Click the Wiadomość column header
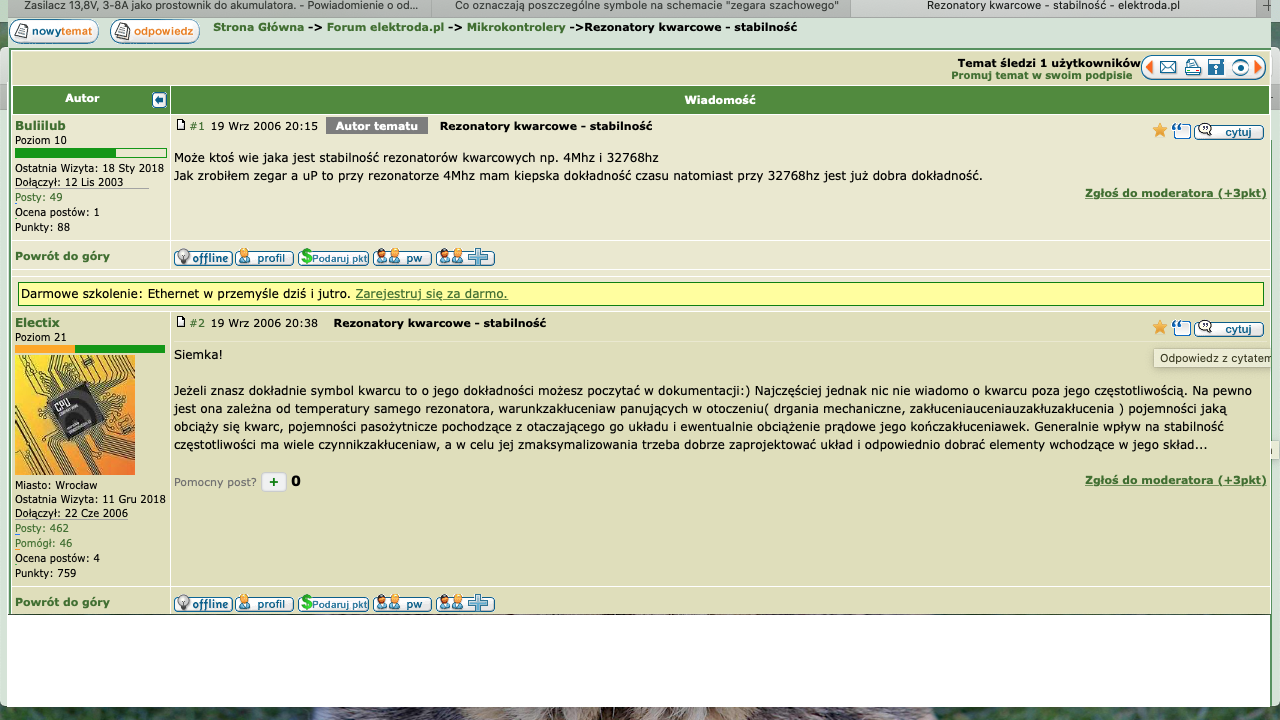The image size is (1280, 720). (x=719, y=100)
